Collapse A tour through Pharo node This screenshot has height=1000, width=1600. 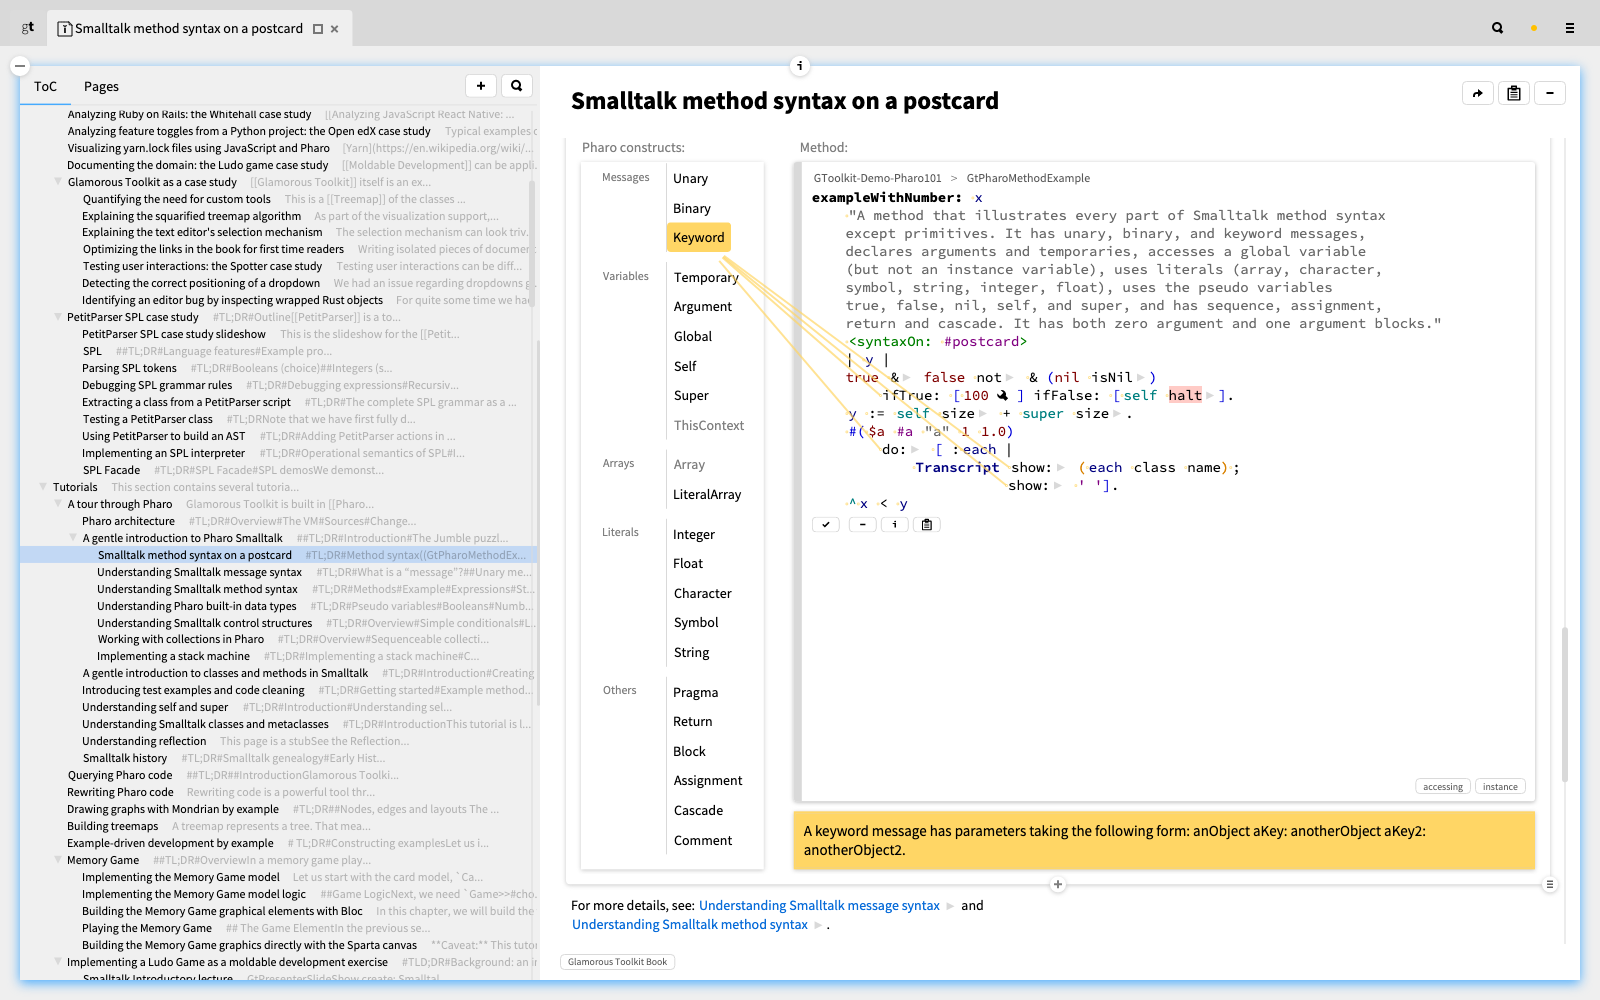[58, 504]
